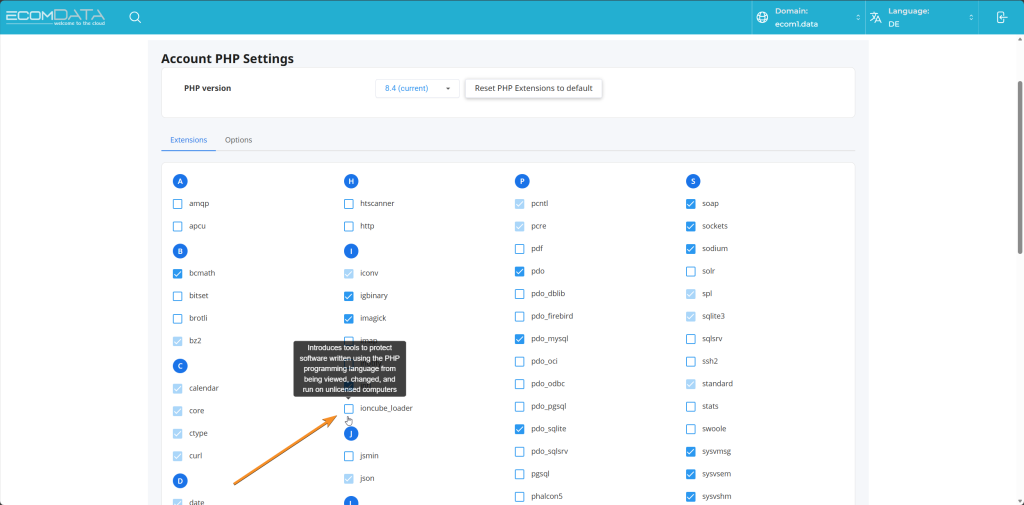The image size is (1024, 505).
Task: Uncheck the soap extension
Action: pos(691,204)
